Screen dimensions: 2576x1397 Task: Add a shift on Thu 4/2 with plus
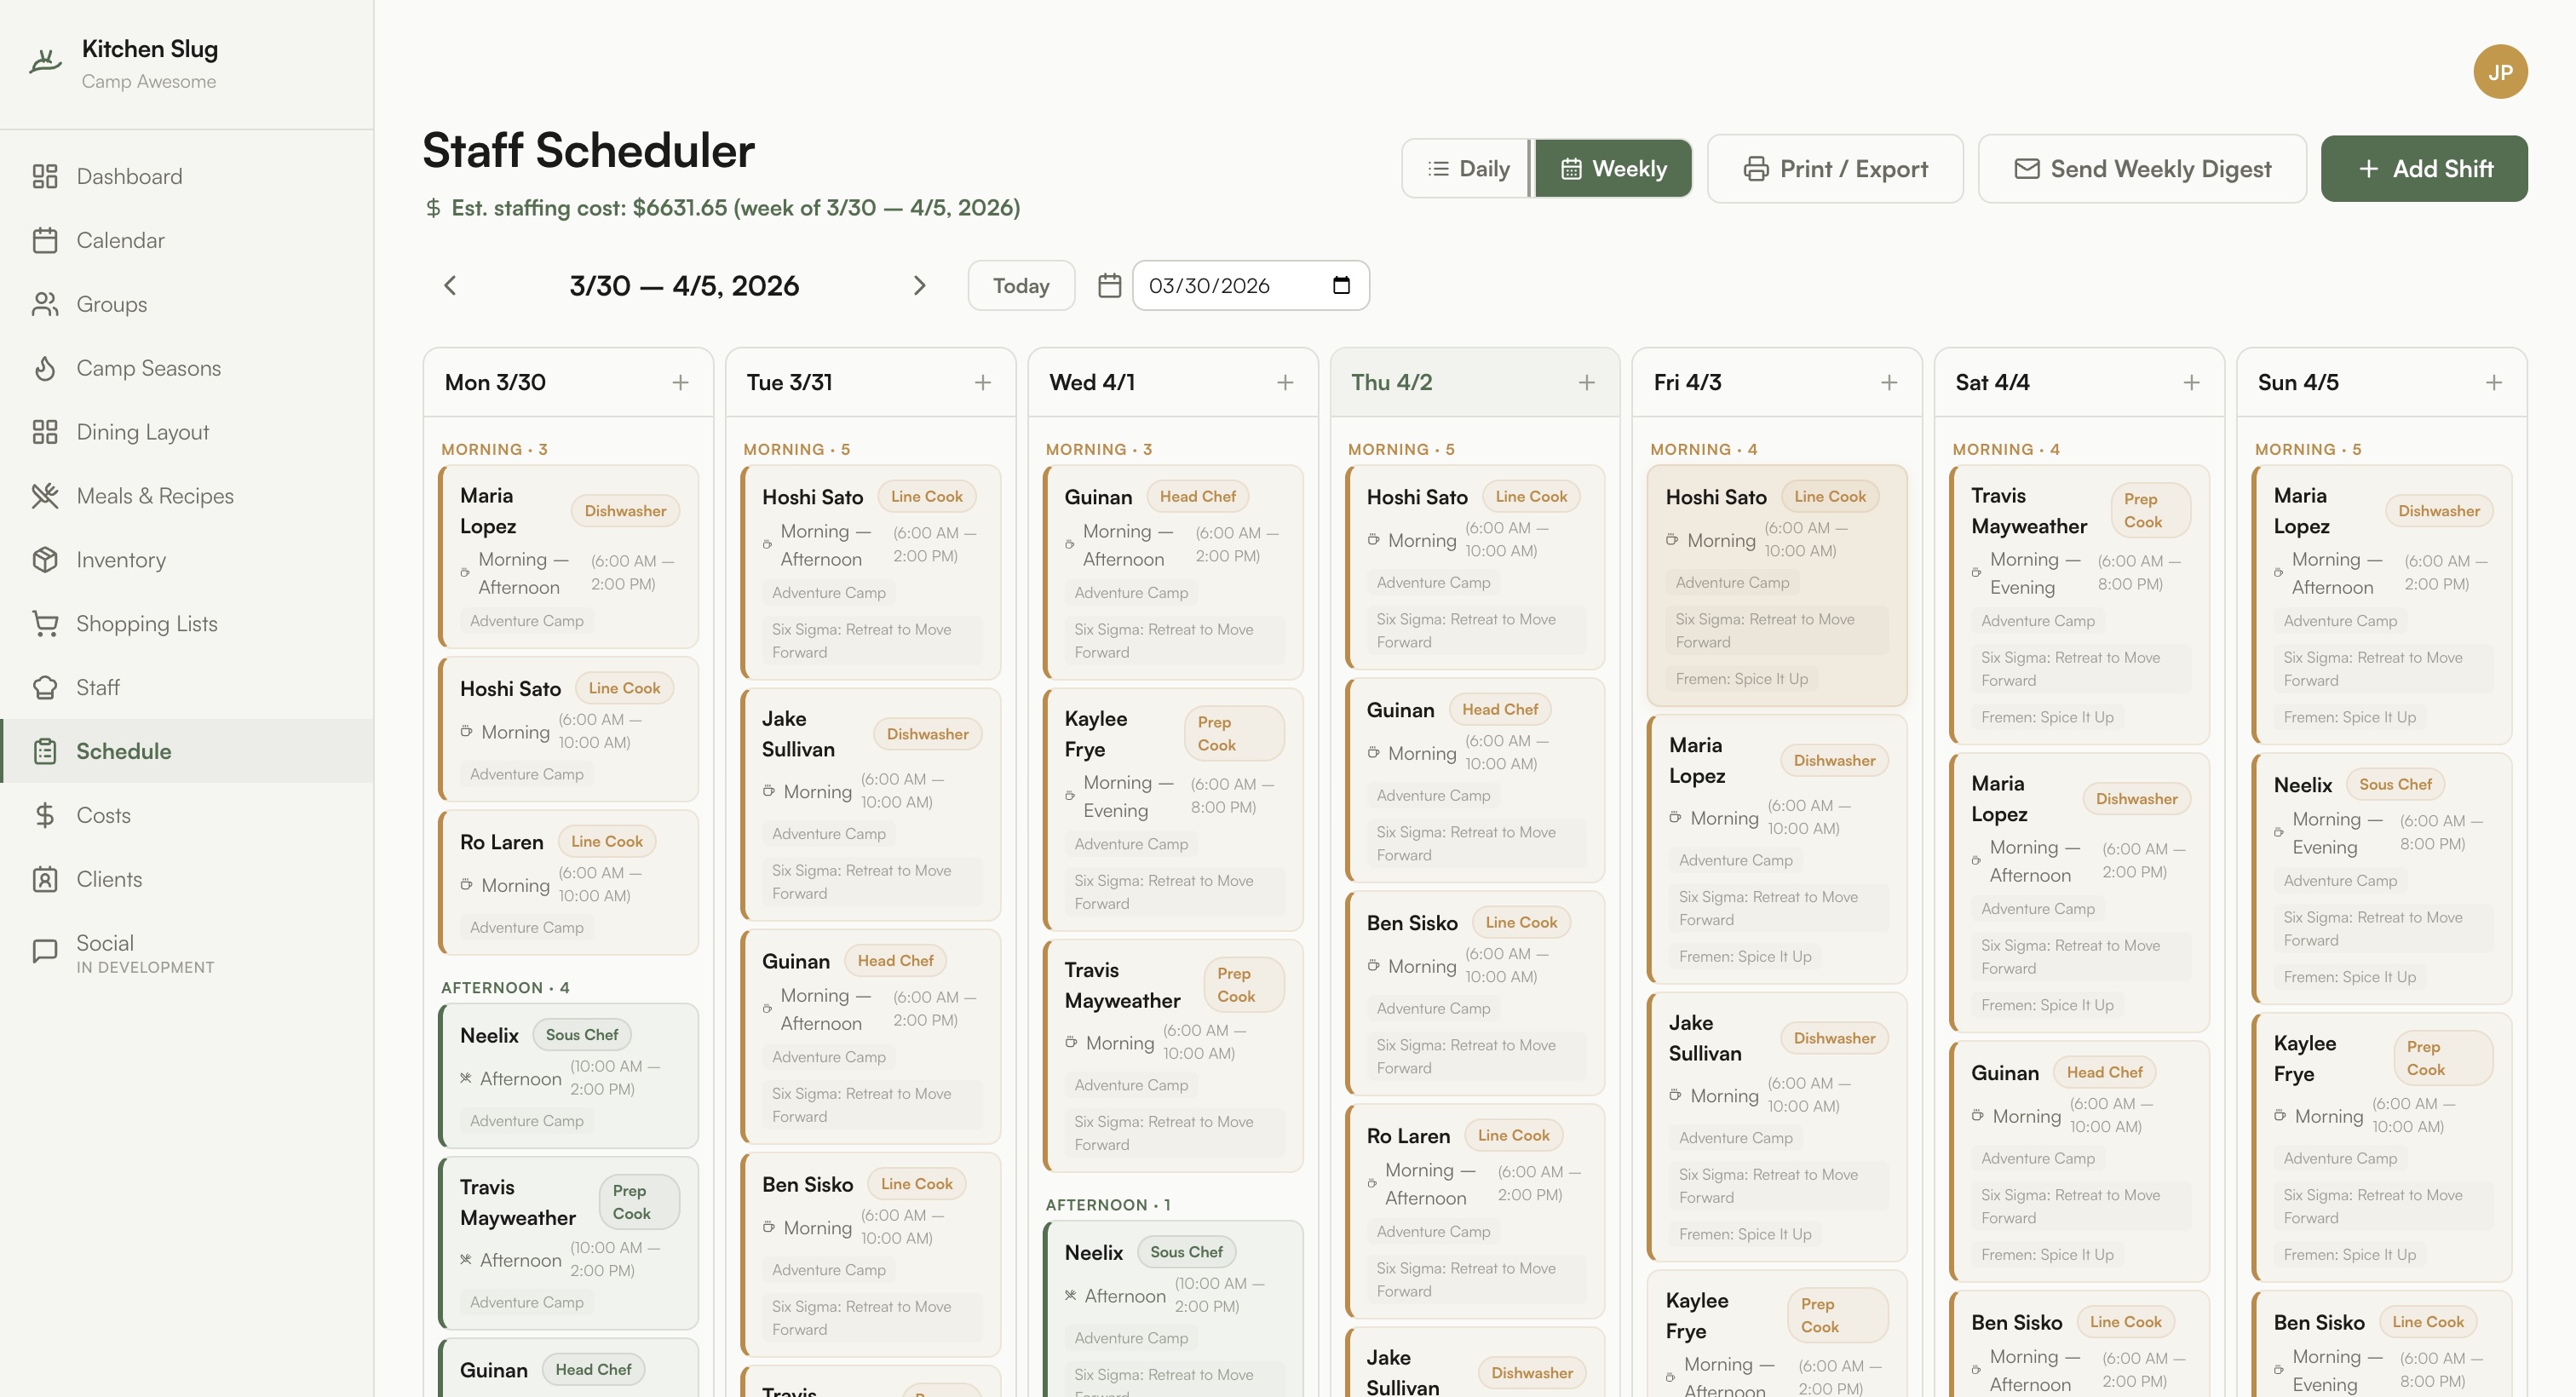(x=1587, y=383)
